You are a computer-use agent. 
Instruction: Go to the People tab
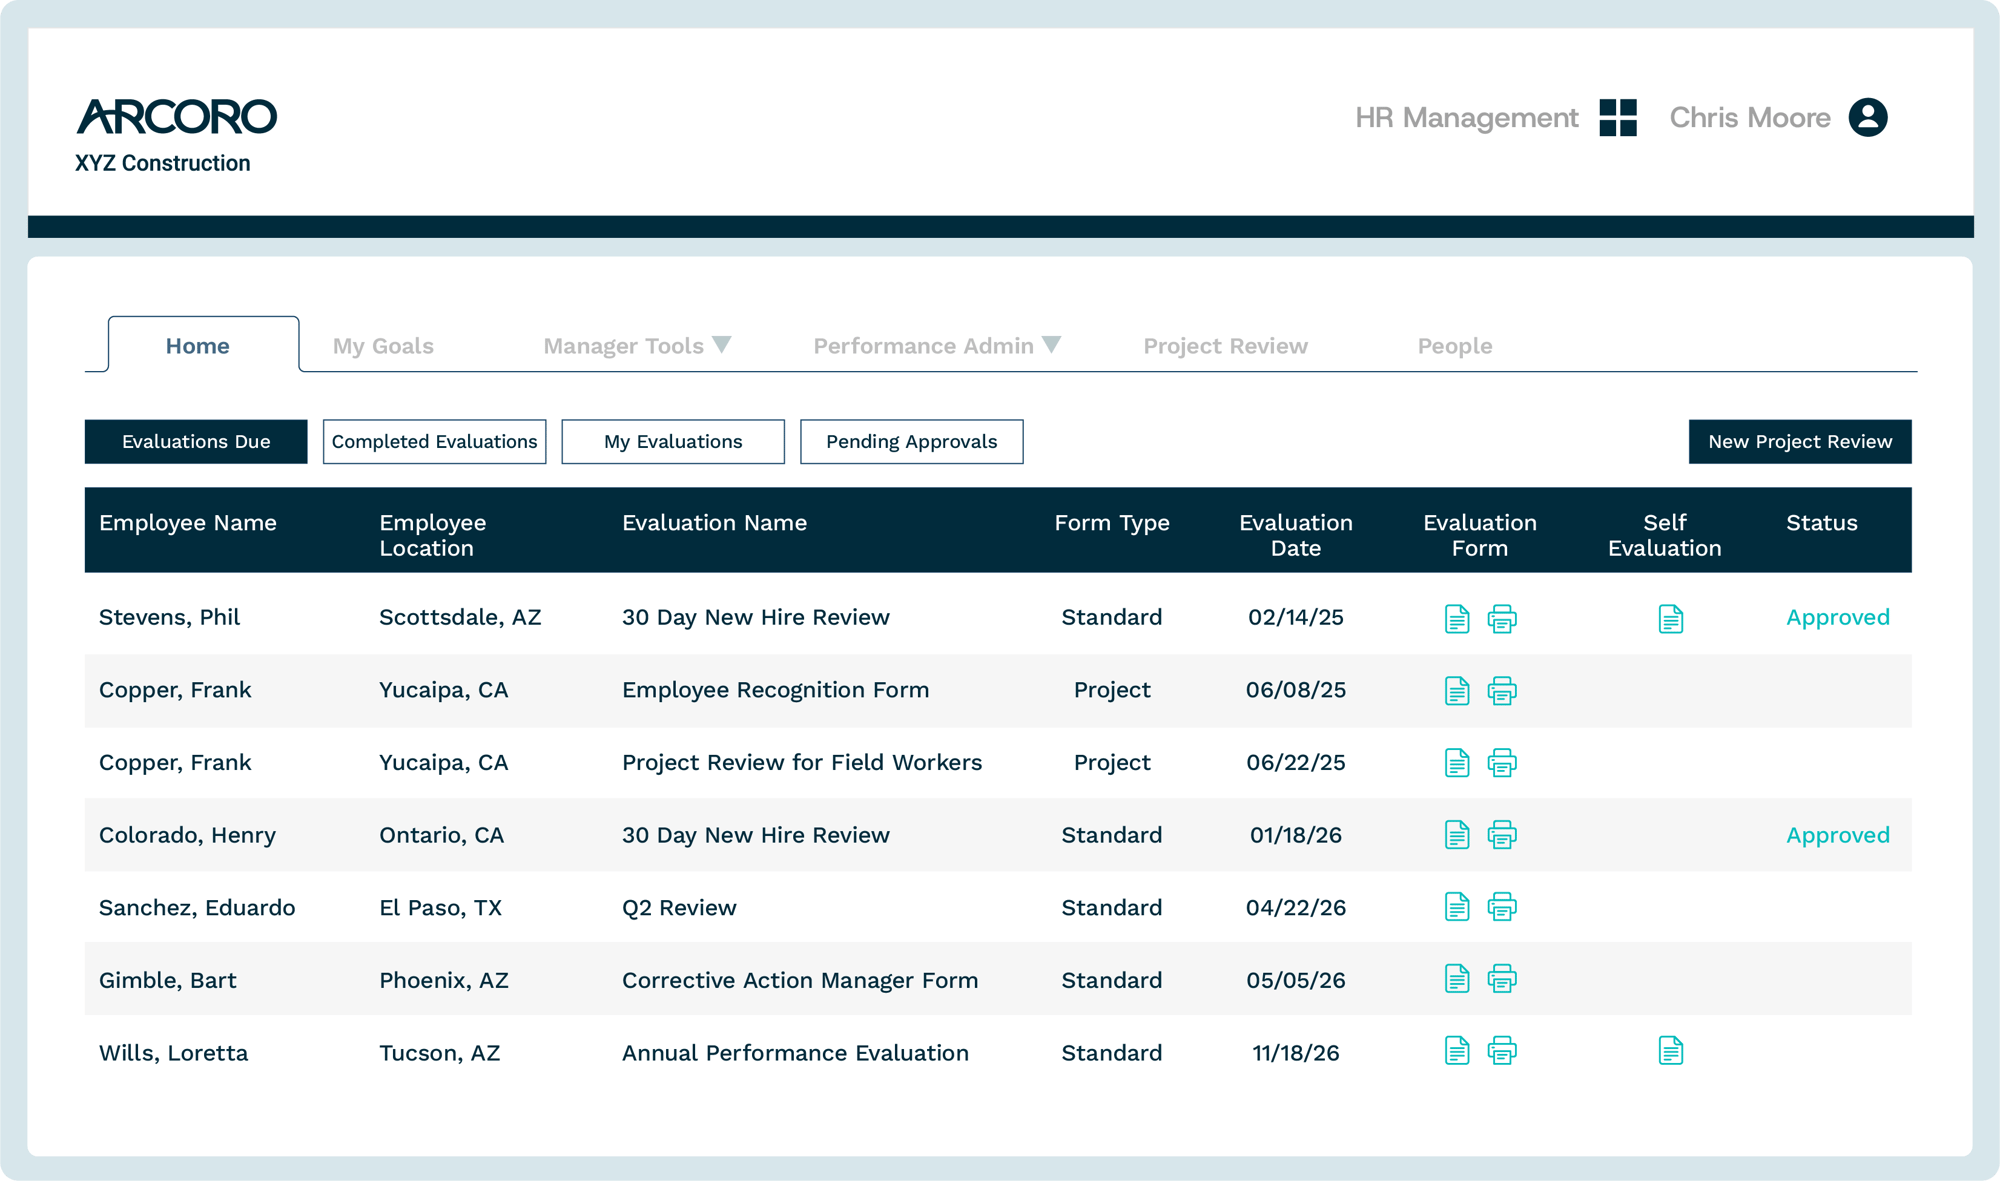coord(1455,346)
